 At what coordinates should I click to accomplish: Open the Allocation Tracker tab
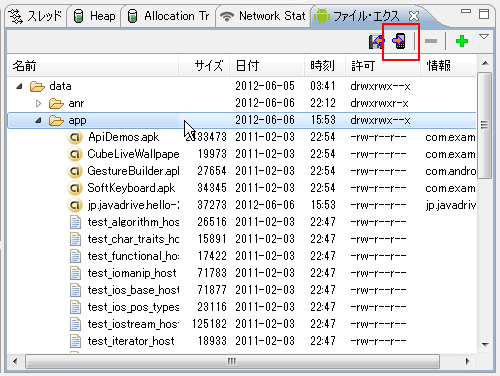(x=169, y=16)
